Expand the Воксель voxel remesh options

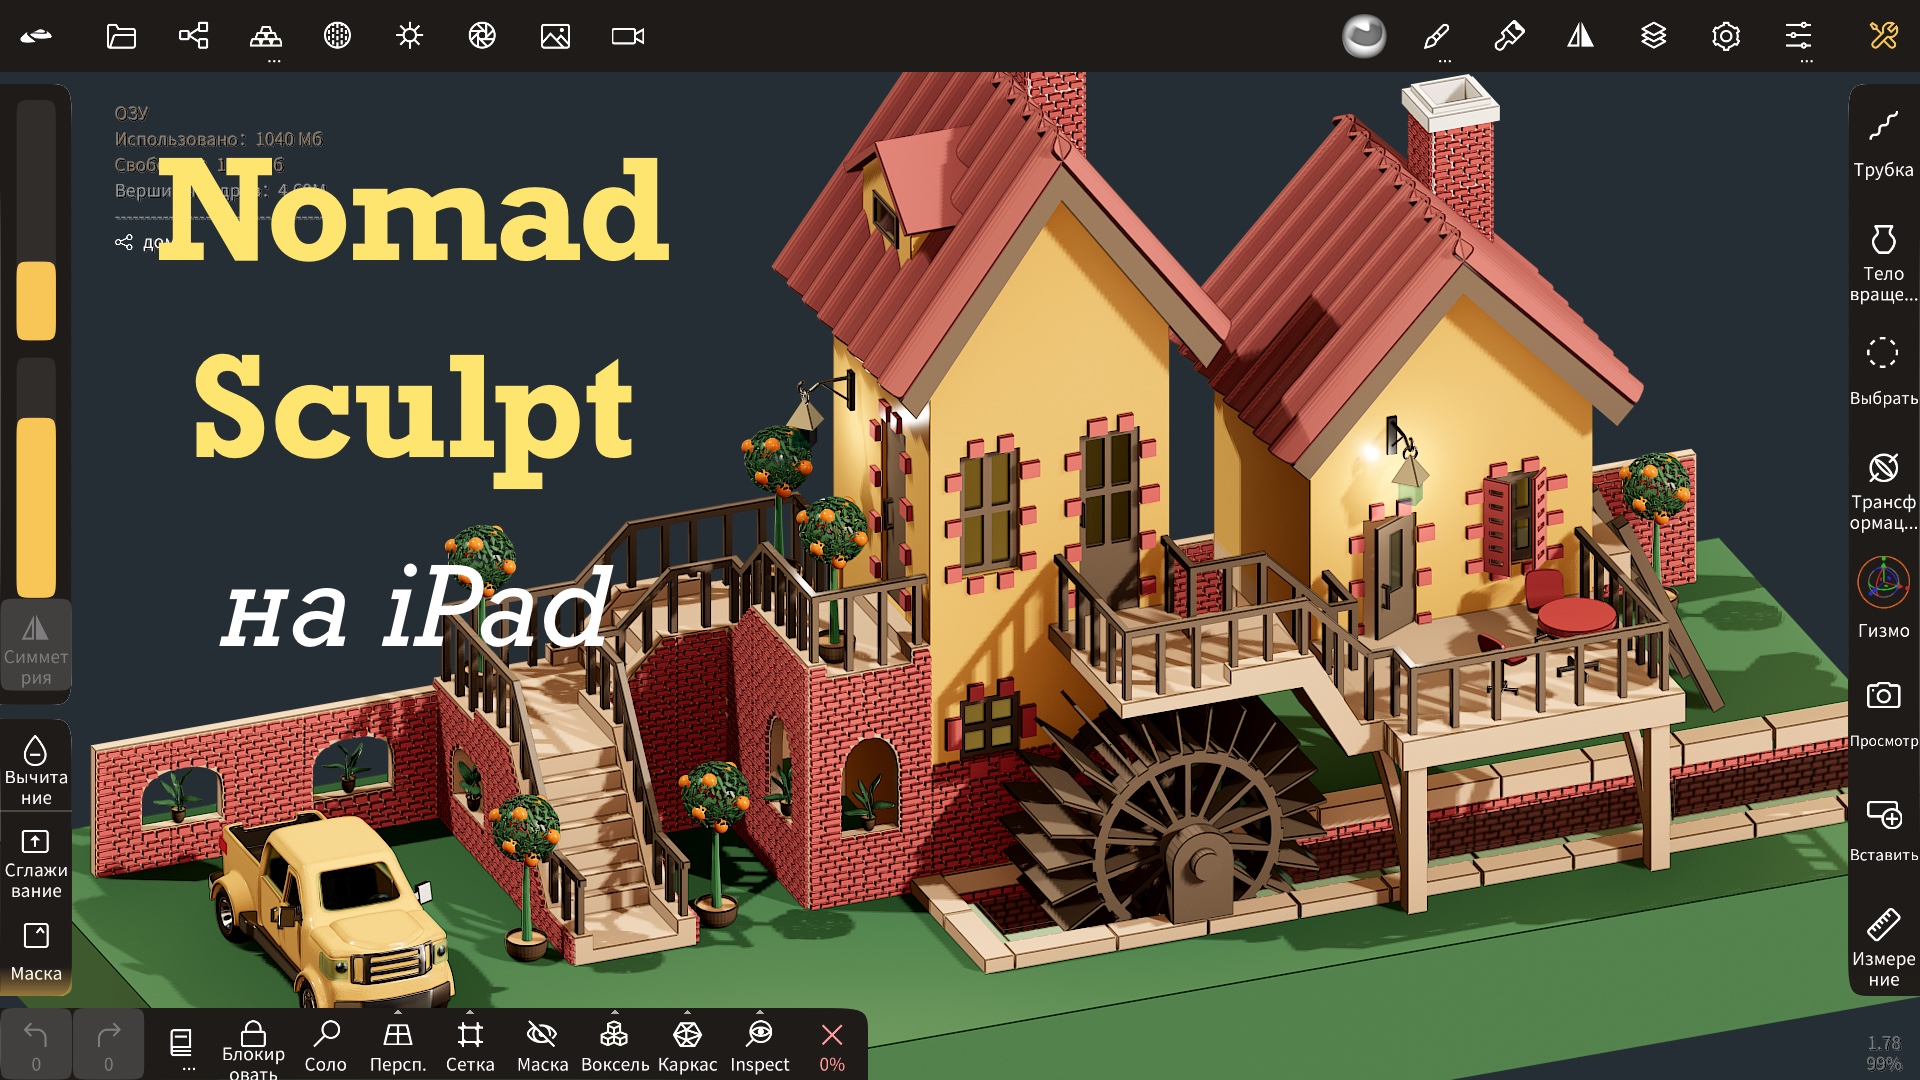[x=615, y=1012]
